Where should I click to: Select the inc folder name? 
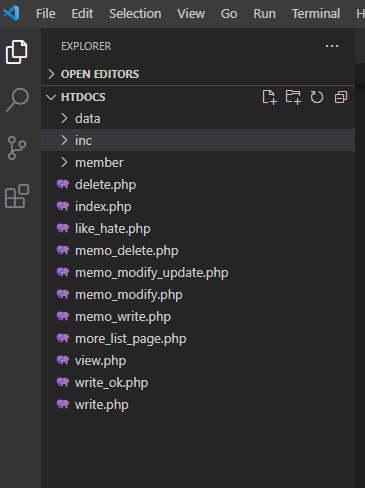click(x=83, y=141)
